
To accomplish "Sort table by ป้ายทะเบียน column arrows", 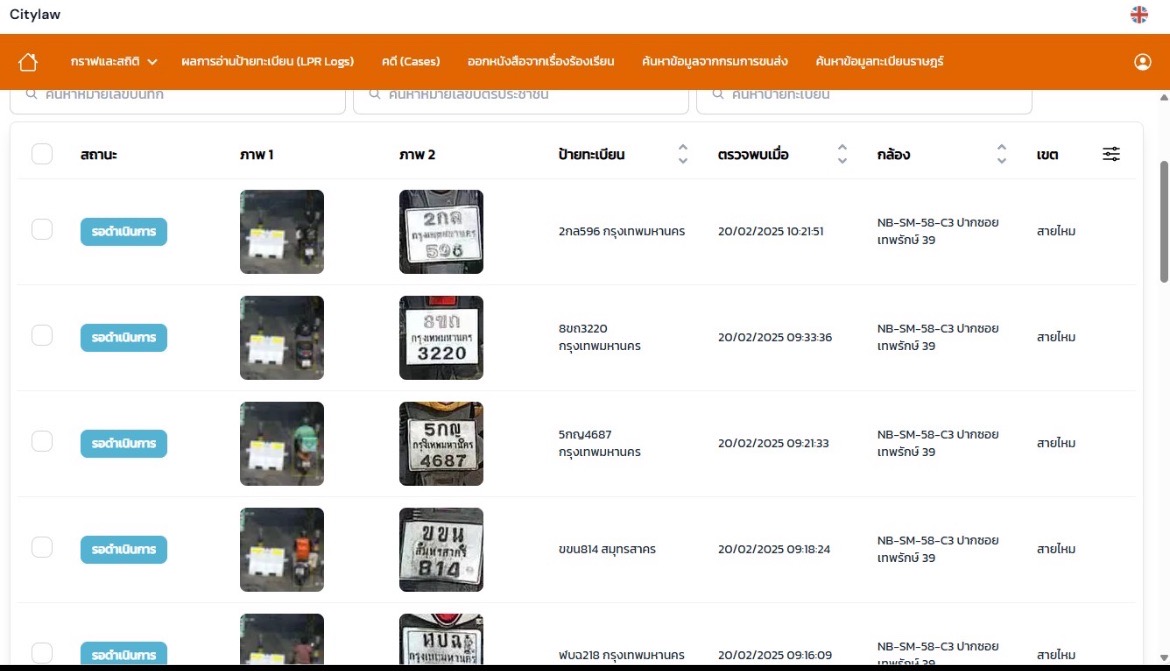I will pos(683,154).
